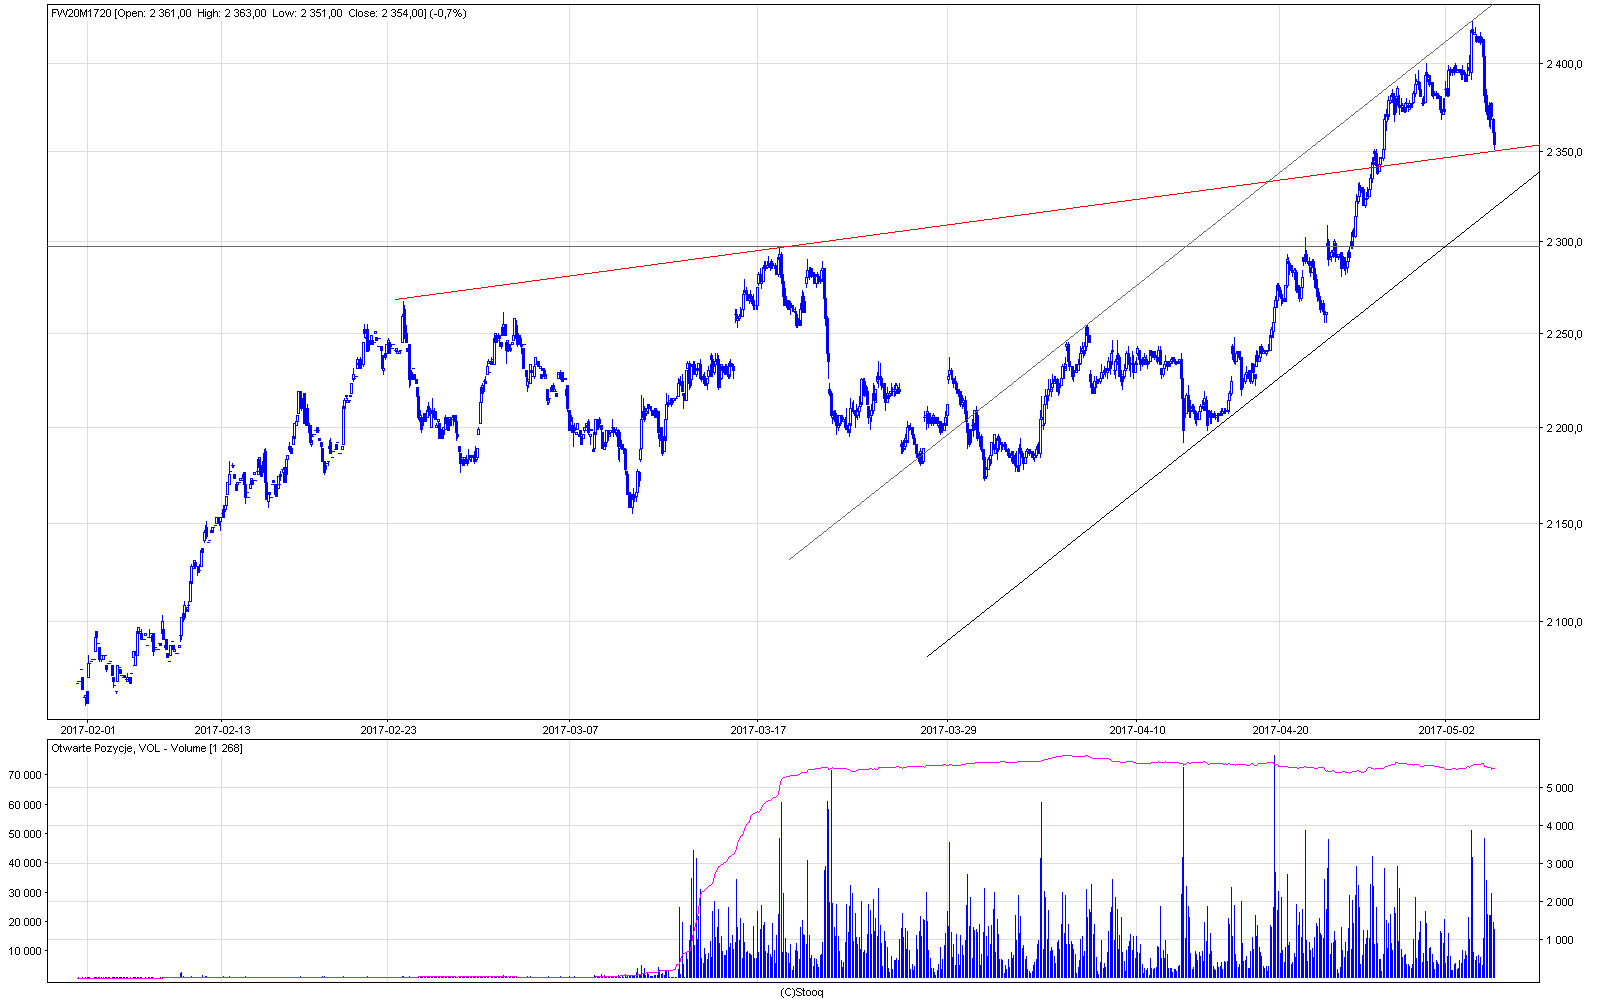Select the 10 000 open interest label
This screenshot has height=1000, width=1600.
pos(24,951)
